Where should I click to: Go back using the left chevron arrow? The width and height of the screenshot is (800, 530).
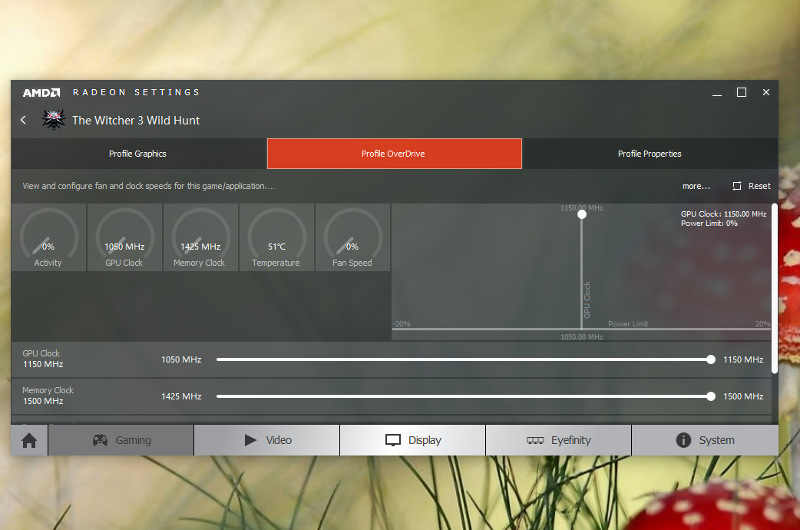tap(23, 120)
